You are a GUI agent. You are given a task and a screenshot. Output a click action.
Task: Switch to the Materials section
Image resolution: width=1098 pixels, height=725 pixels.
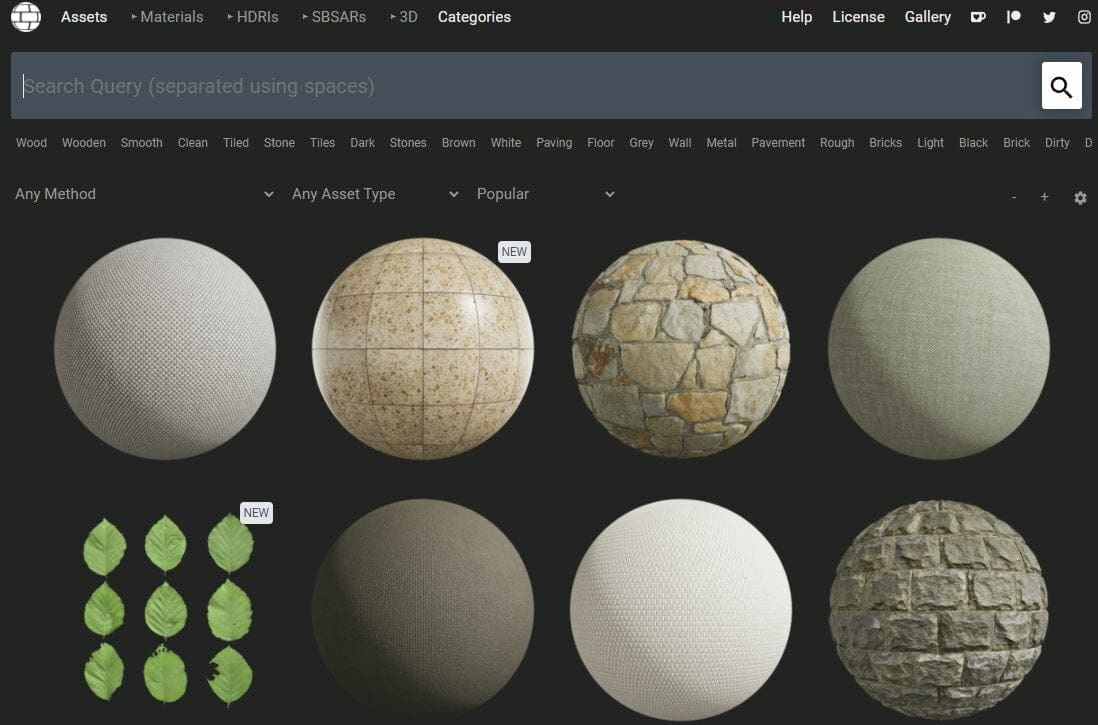coord(170,16)
